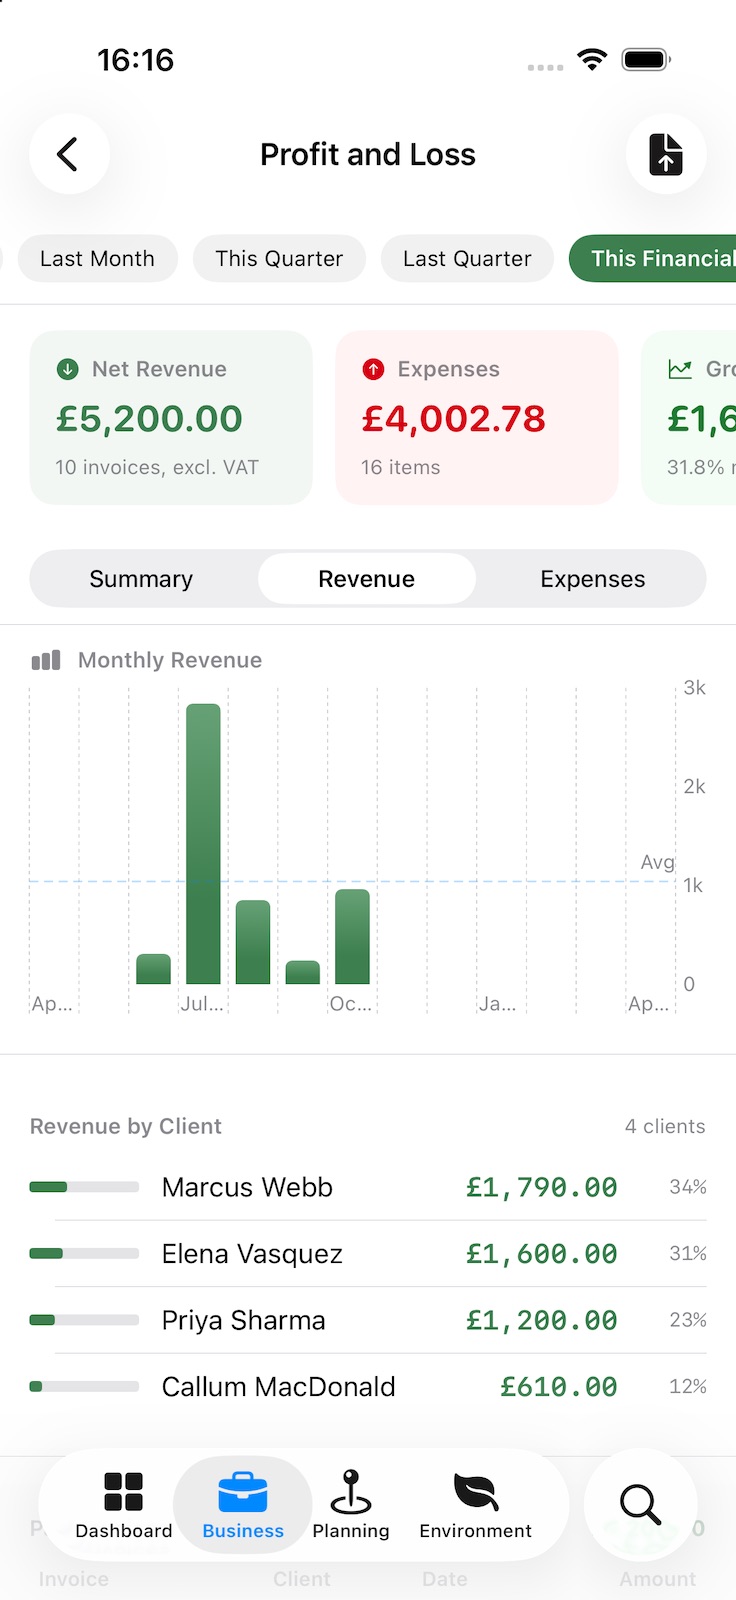
Task: Select the This Quarter filter
Action: 279,258
